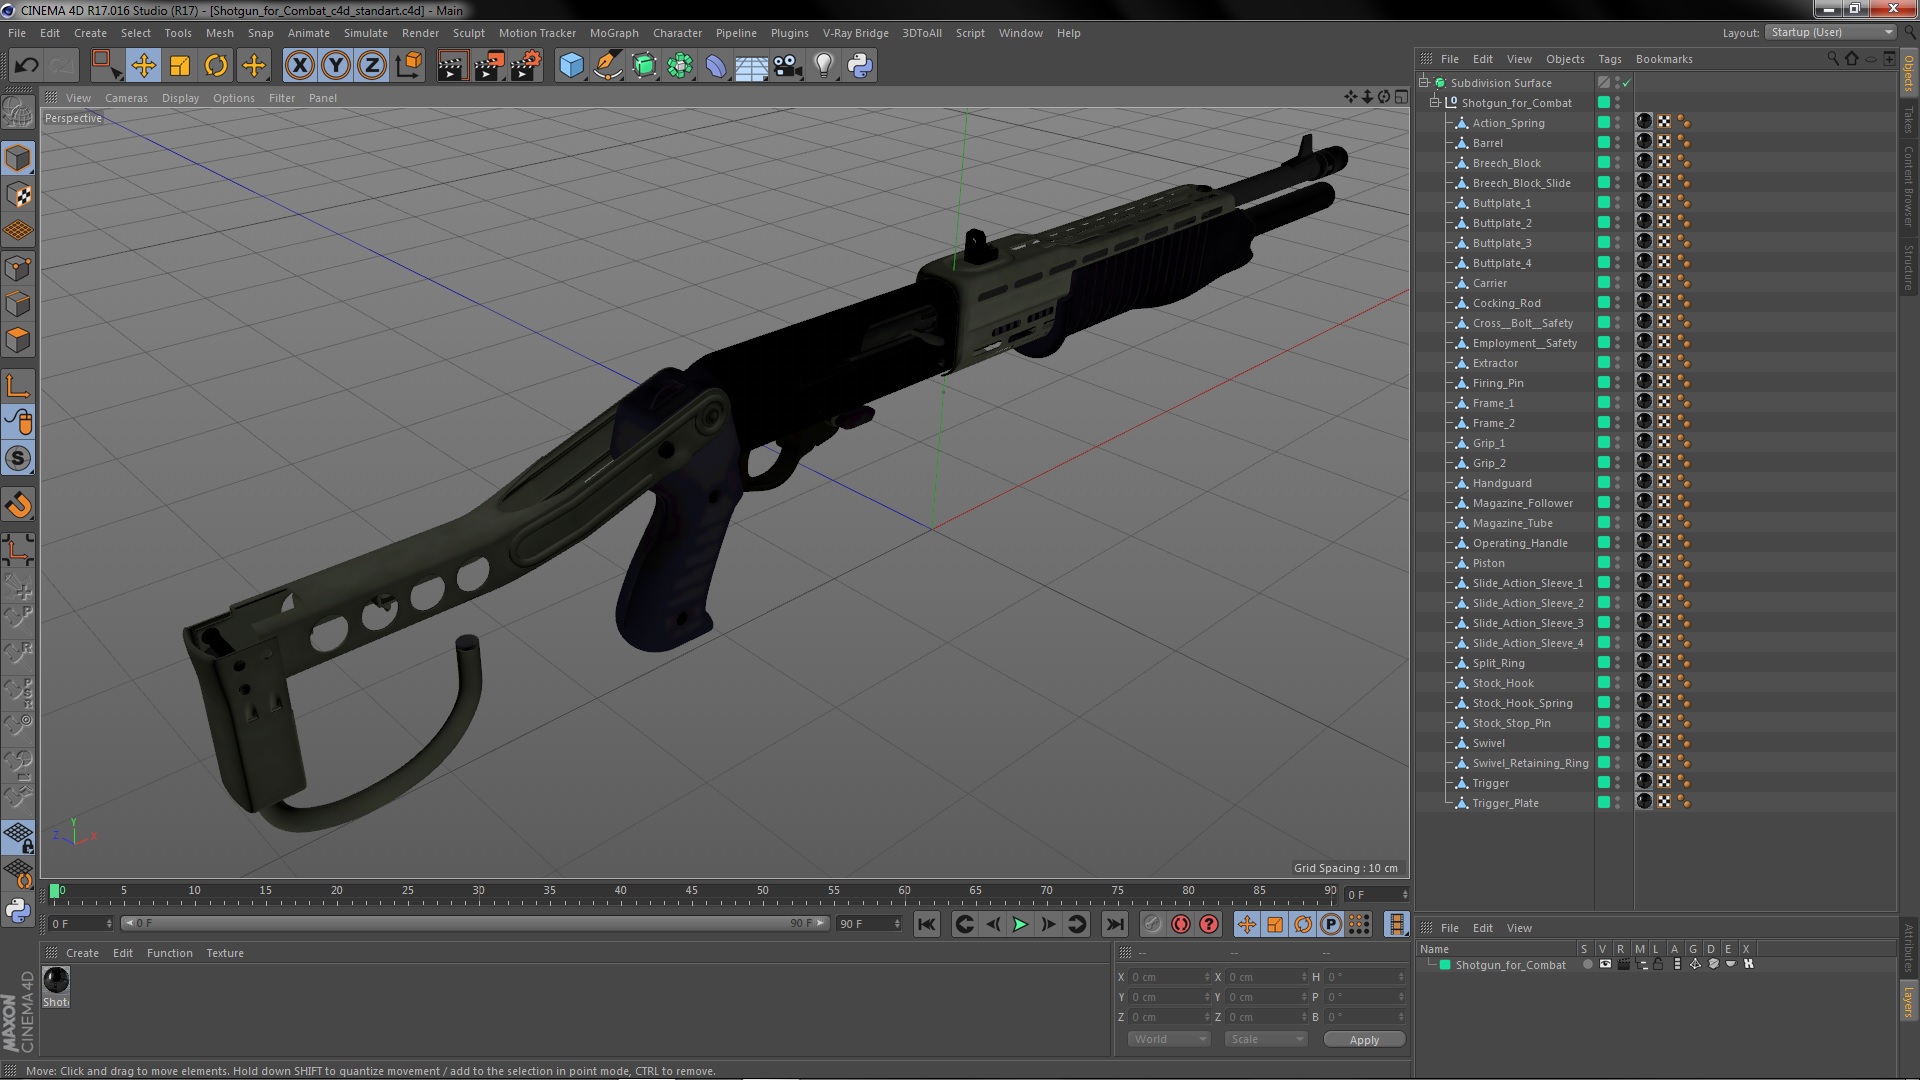The image size is (1920, 1080).
Task: Switch to Model mode
Action: click(x=18, y=158)
